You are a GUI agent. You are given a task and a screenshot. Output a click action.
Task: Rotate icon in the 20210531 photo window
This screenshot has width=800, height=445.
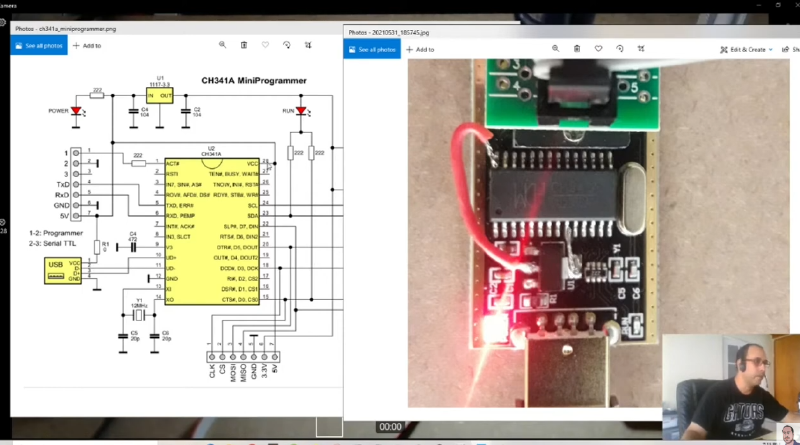pos(620,48)
